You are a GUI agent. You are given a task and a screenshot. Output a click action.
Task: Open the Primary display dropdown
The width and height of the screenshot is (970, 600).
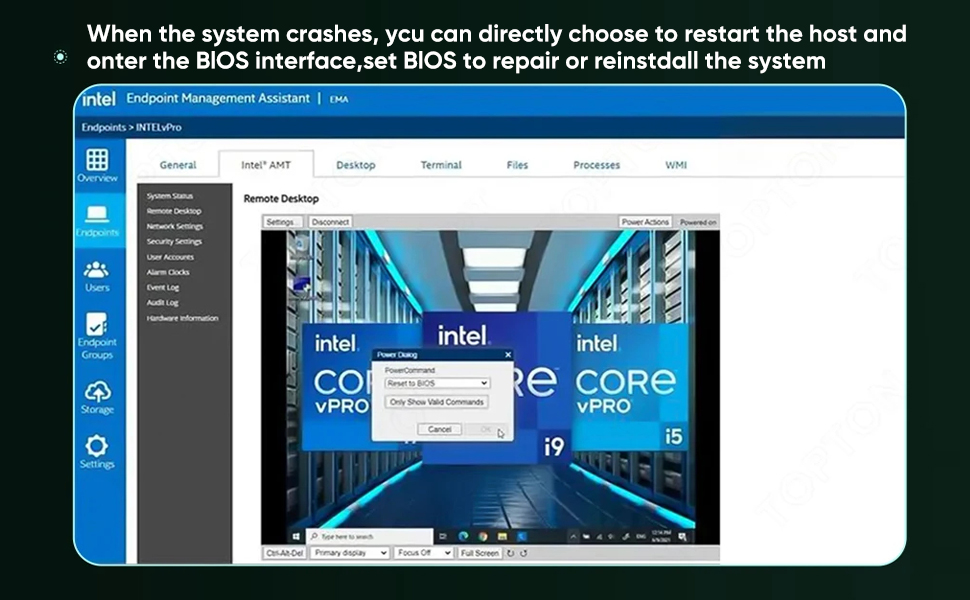click(349, 553)
